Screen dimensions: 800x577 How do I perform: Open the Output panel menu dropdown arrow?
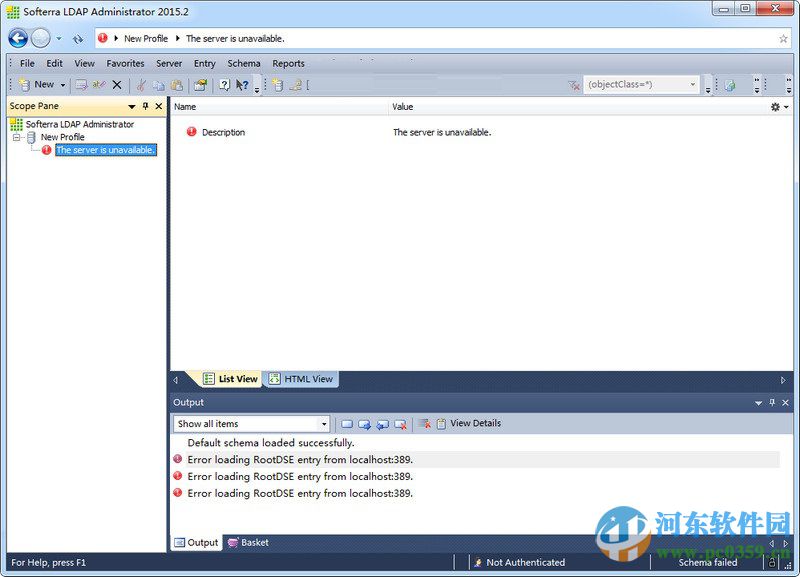(x=758, y=403)
